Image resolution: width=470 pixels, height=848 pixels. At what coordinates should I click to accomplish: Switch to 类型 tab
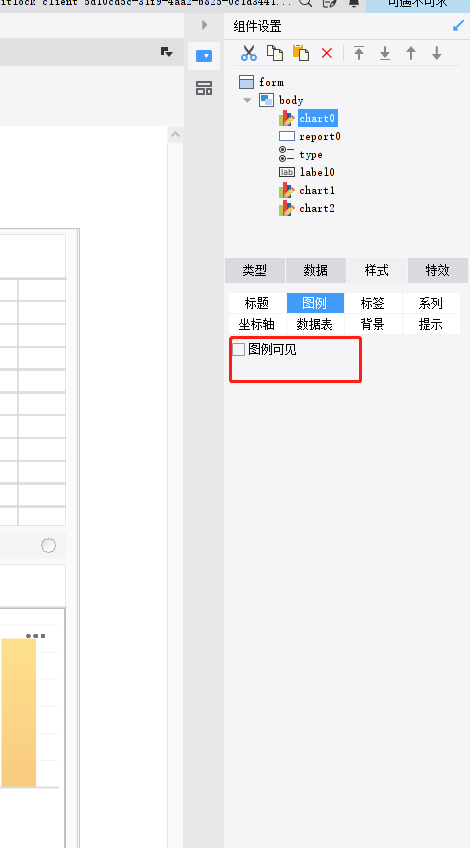(x=254, y=270)
